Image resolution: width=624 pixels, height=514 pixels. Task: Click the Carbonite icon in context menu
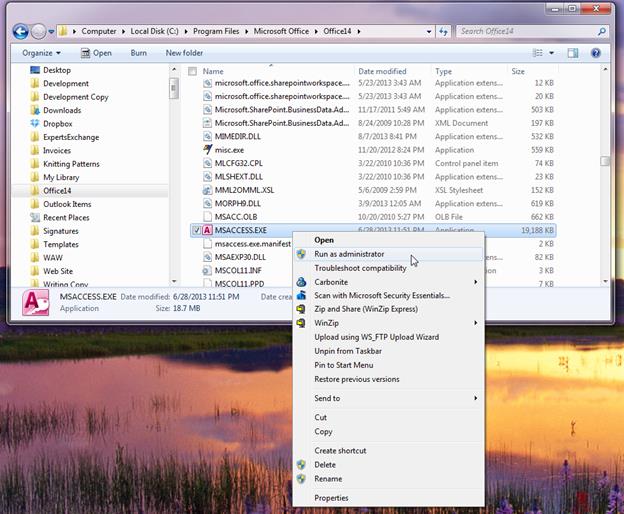point(301,282)
